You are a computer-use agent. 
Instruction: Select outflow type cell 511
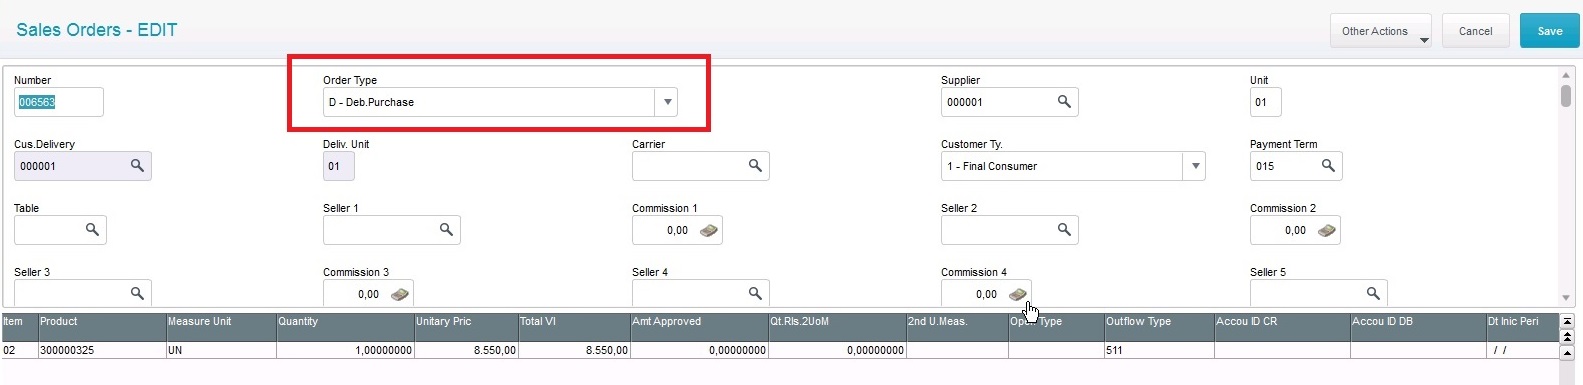tap(1159, 350)
